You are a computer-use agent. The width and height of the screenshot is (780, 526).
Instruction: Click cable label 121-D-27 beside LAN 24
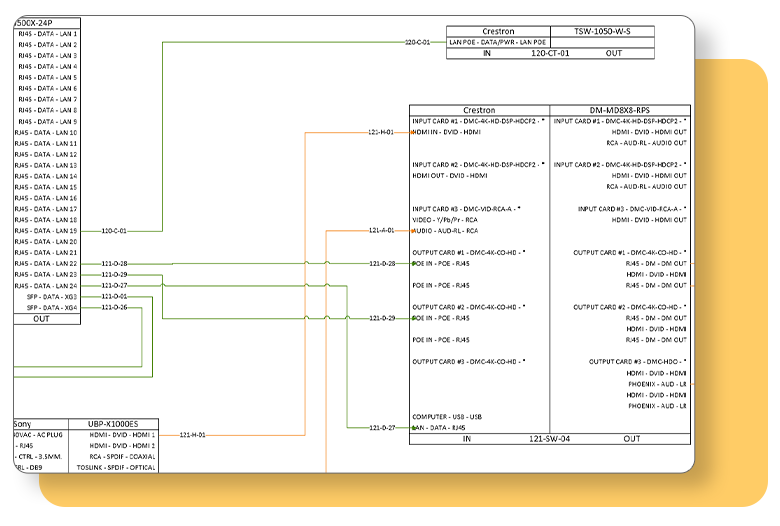pyautogui.click(x=114, y=286)
